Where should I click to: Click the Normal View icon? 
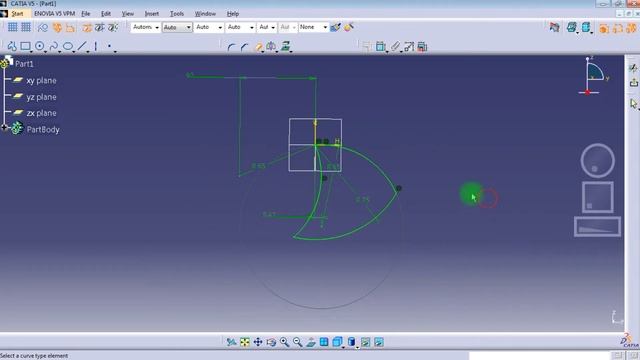[311, 342]
